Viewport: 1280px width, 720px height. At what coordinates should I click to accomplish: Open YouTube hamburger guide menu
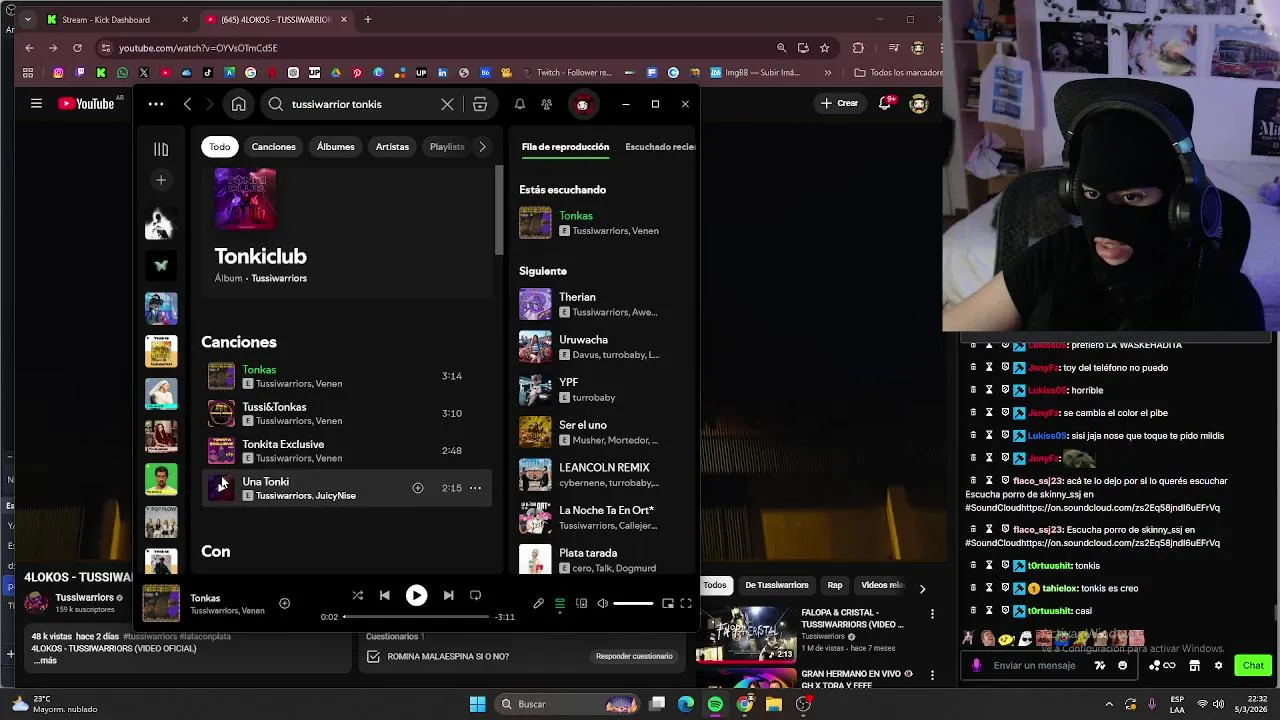36,103
